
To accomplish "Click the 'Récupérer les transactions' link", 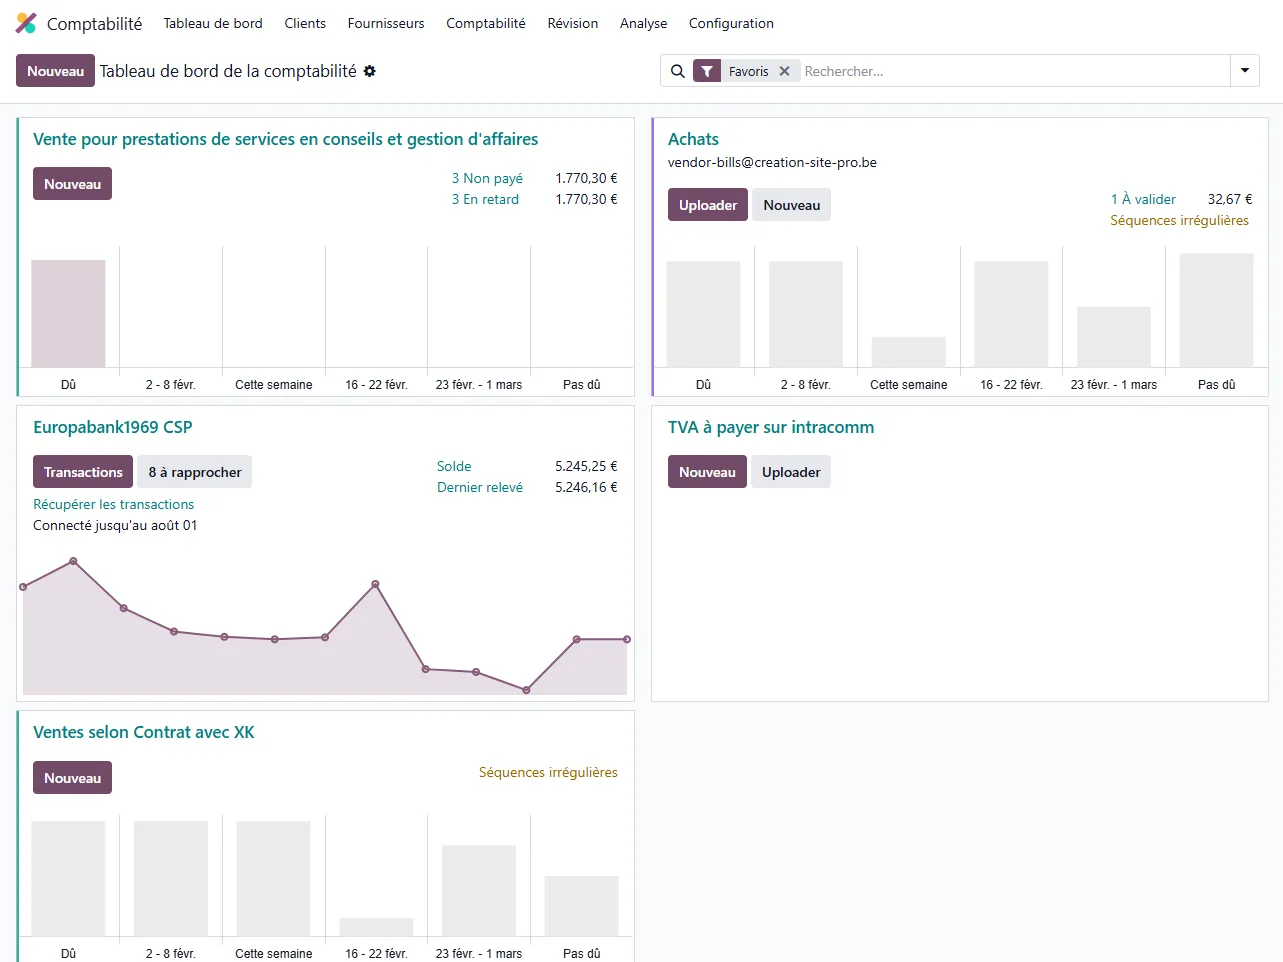I will [x=113, y=504].
